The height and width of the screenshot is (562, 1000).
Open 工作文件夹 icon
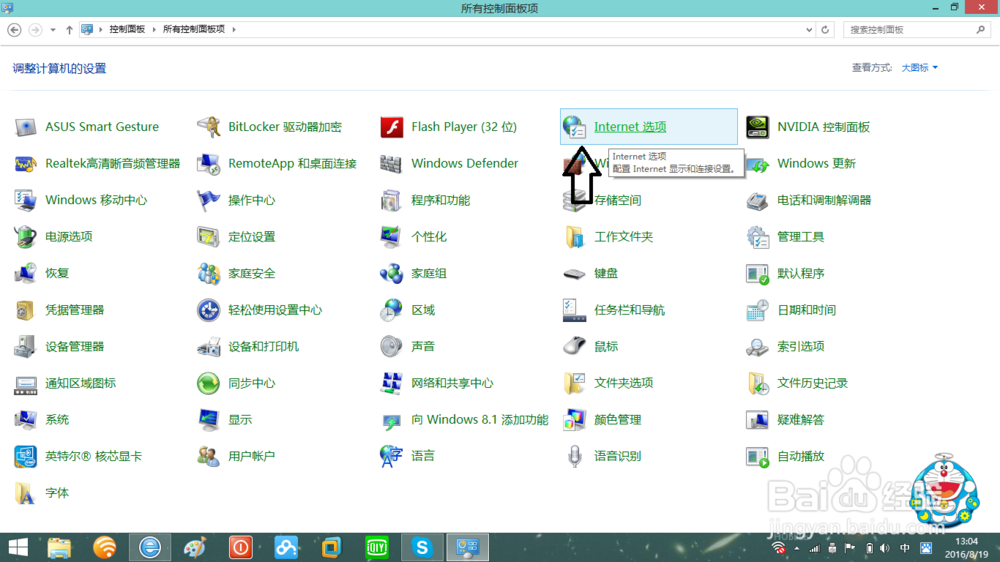574,237
